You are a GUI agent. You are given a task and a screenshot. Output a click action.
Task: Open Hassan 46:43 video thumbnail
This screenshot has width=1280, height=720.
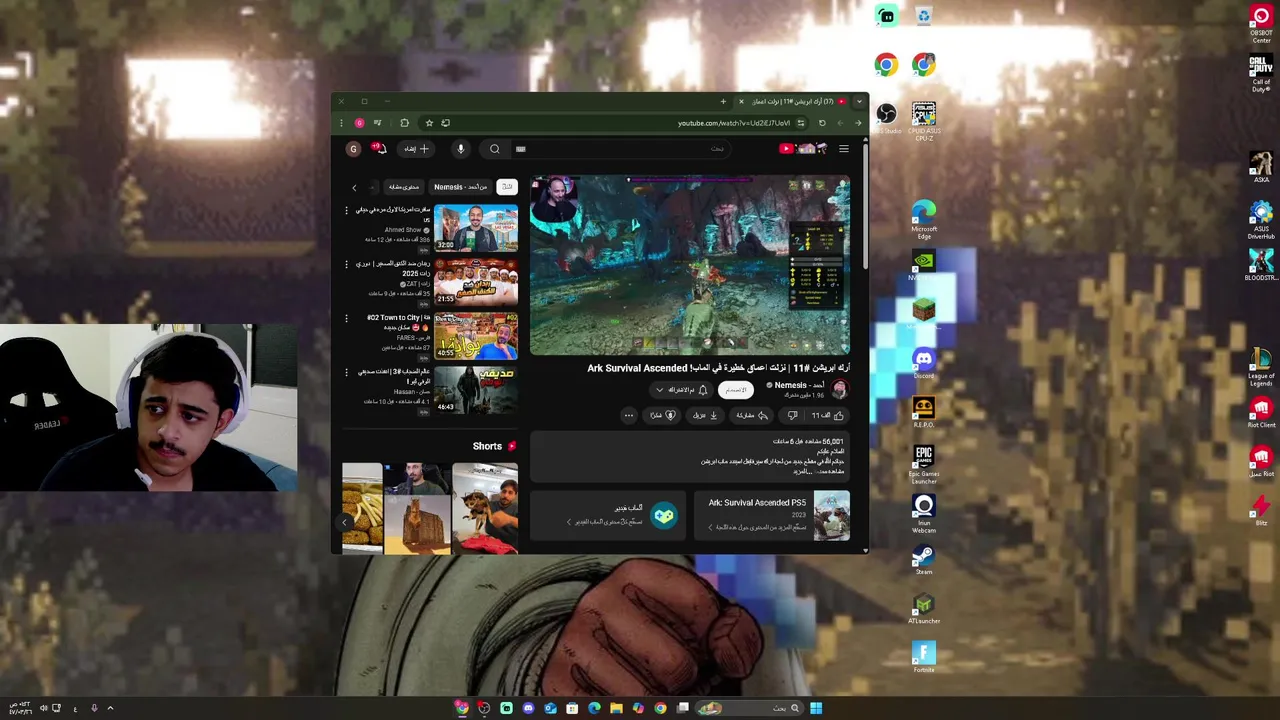[x=476, y=390]
